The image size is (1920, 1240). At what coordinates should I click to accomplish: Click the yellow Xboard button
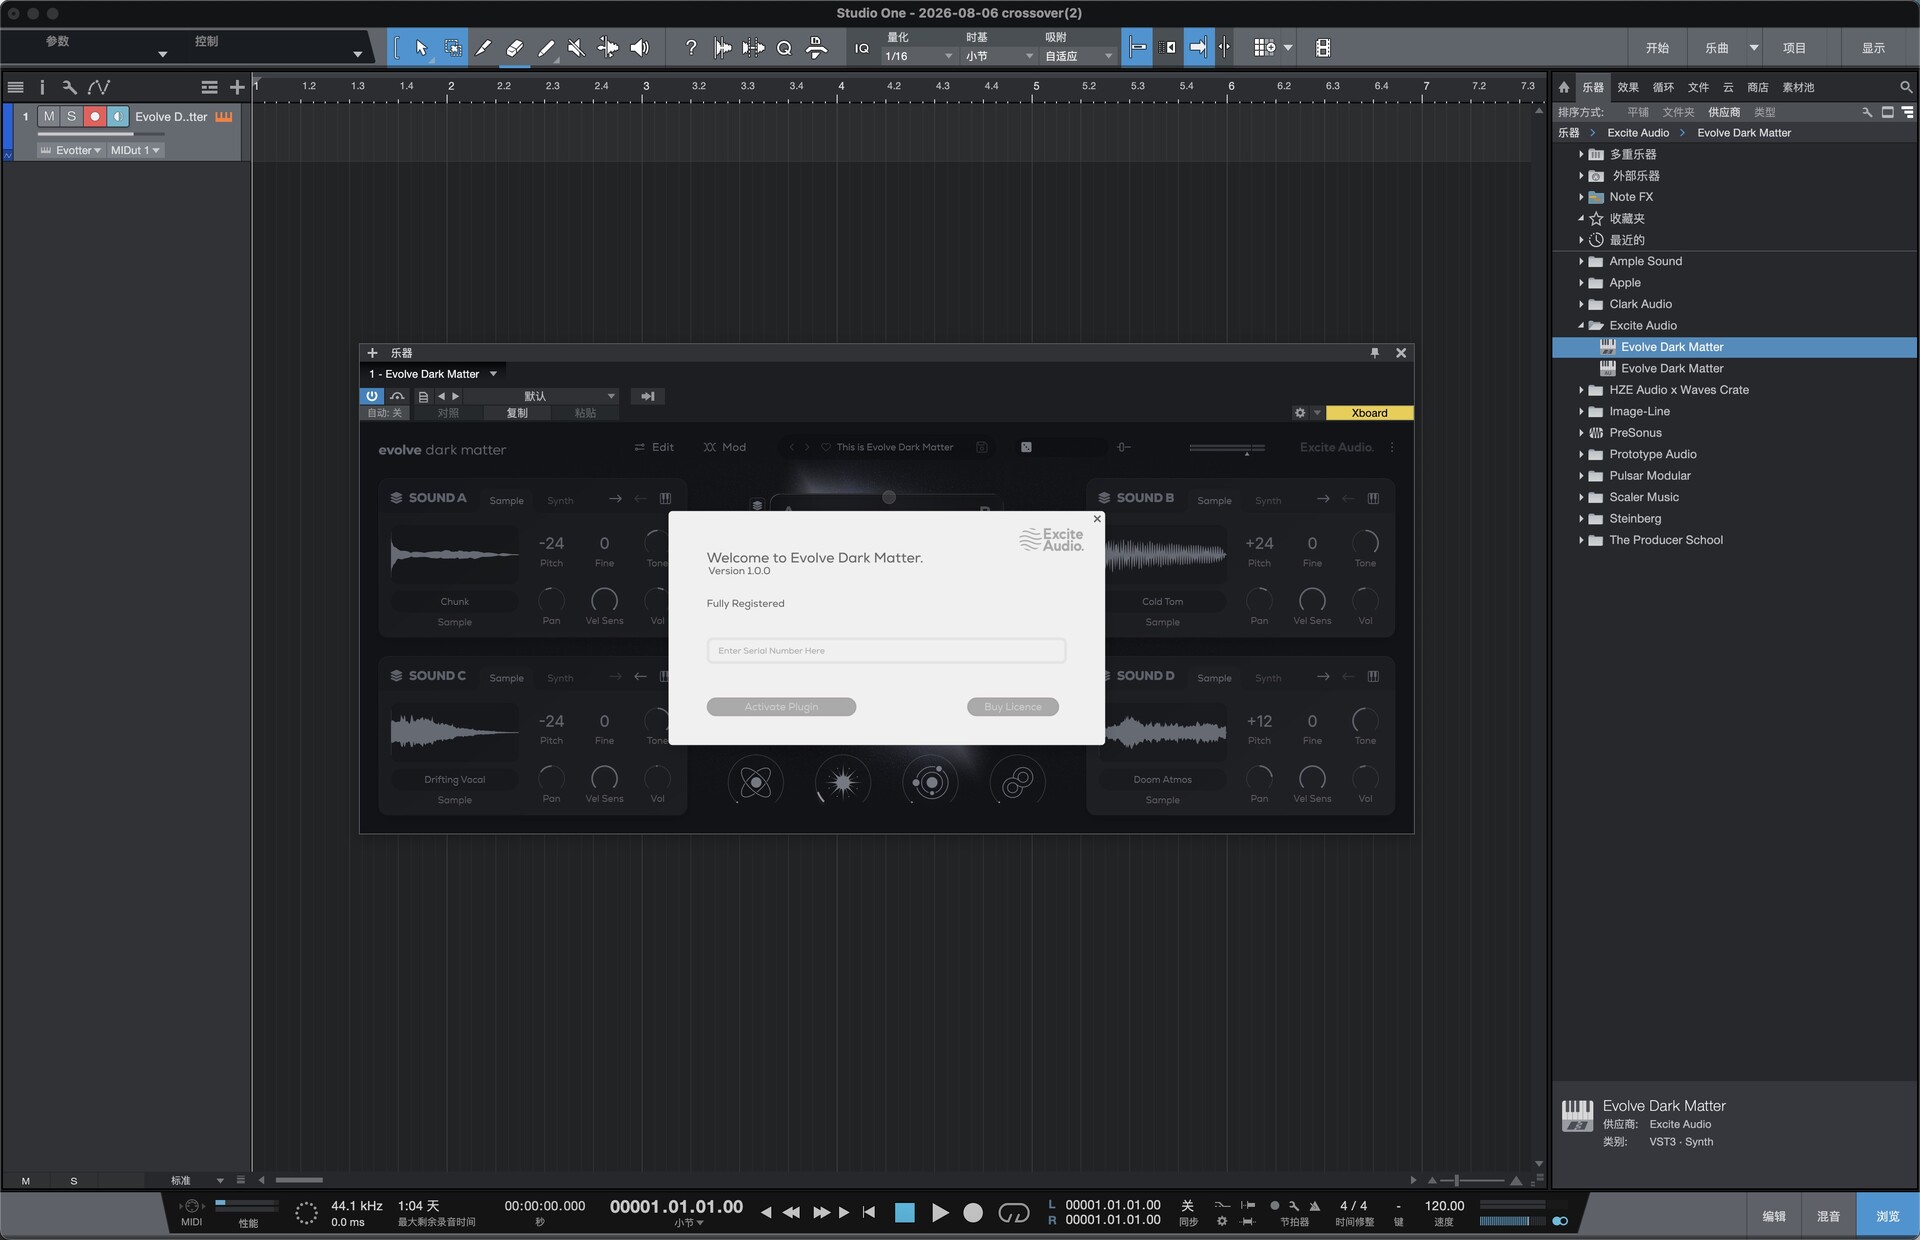point(1369,413)
